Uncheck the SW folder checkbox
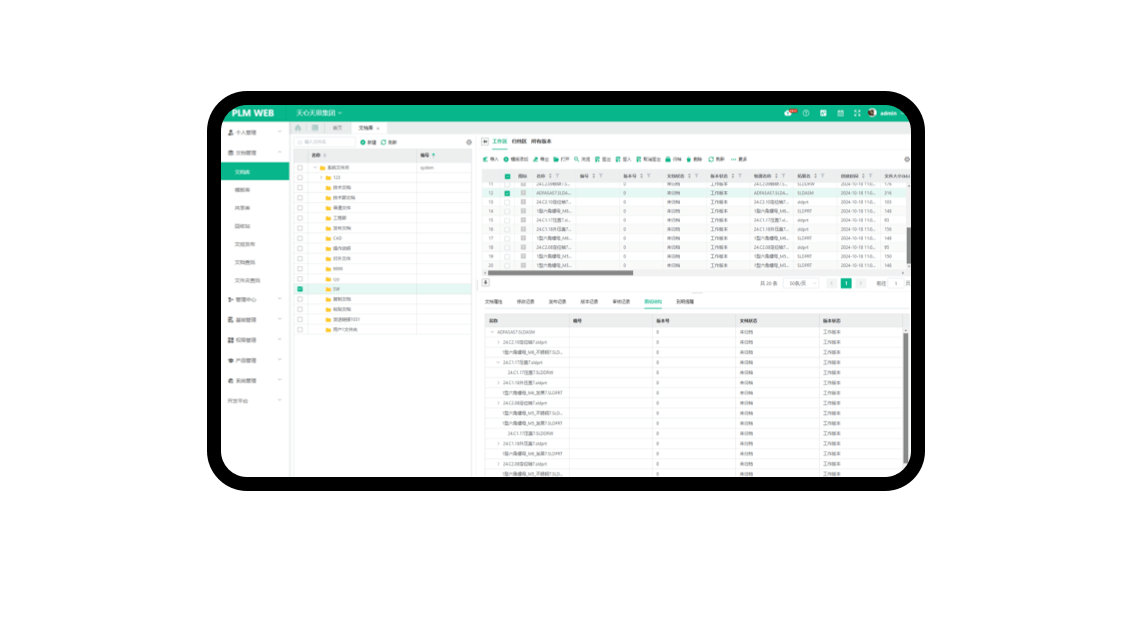 (300, 289)
